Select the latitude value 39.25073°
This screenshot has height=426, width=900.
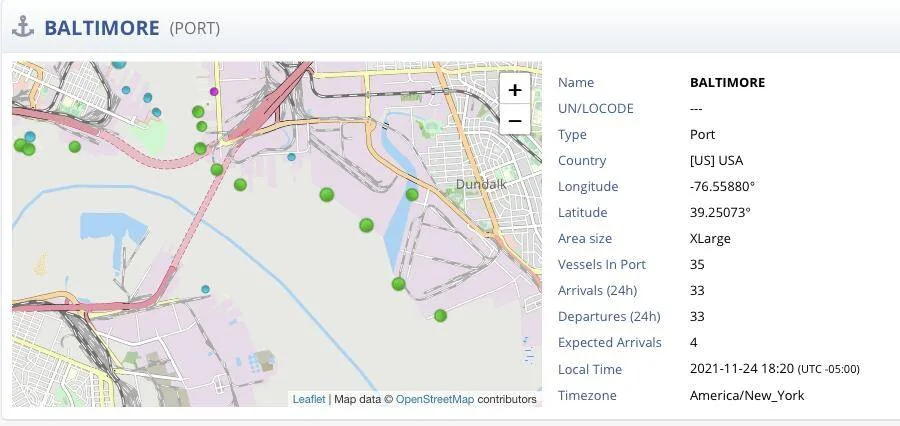pyautogui.click(x=720, y=212)
